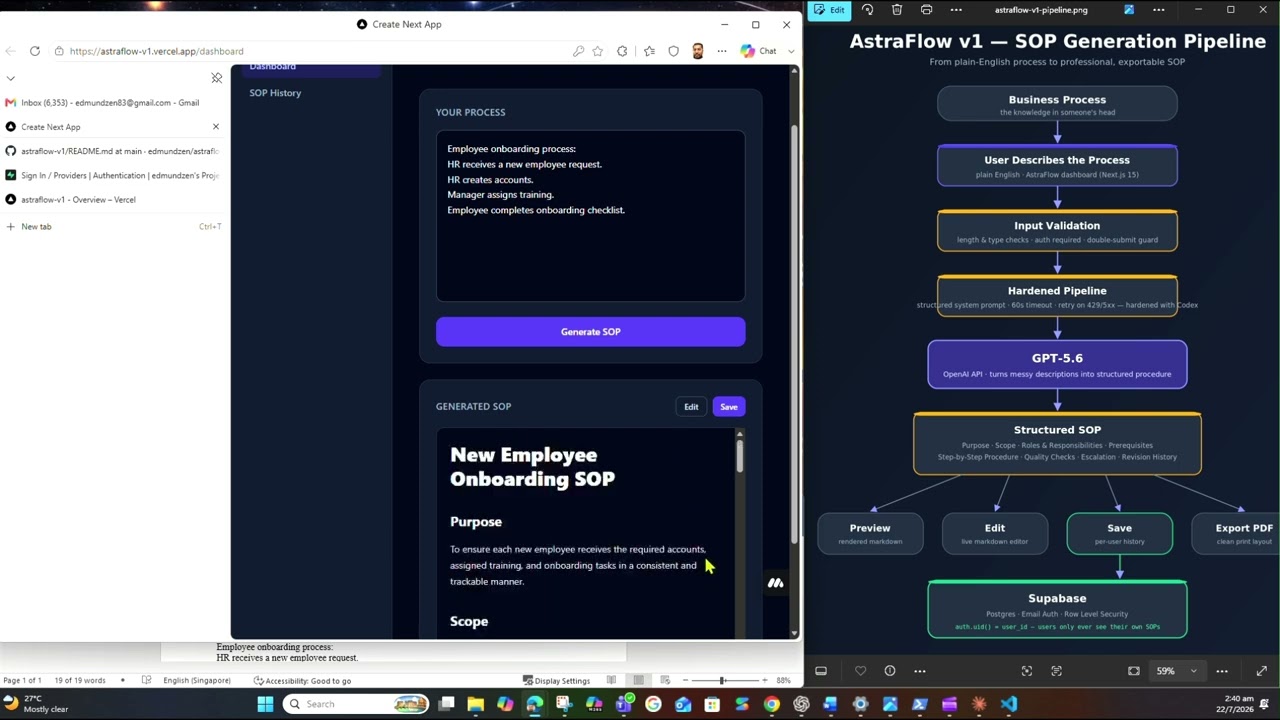Screen dimensions: 1280x720
Task: Click Edit in the photo viewer toolbar
Action: 830,10
